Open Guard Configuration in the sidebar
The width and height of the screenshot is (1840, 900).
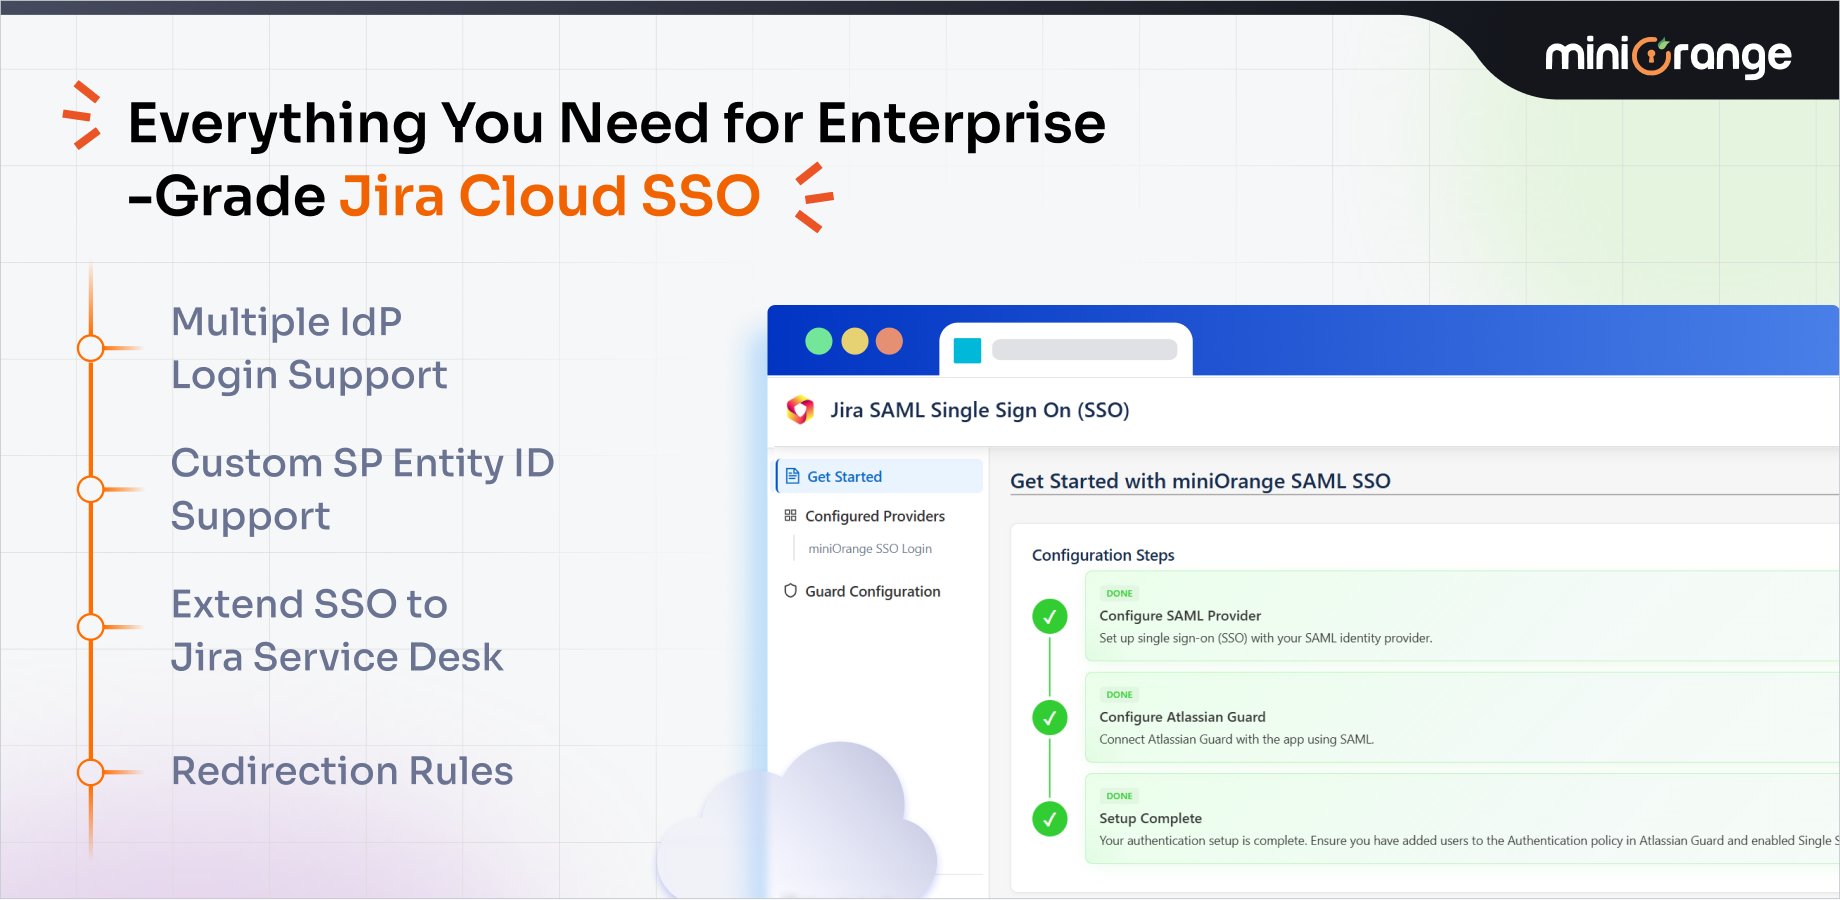pyautogui.click(x=873, y=592)
